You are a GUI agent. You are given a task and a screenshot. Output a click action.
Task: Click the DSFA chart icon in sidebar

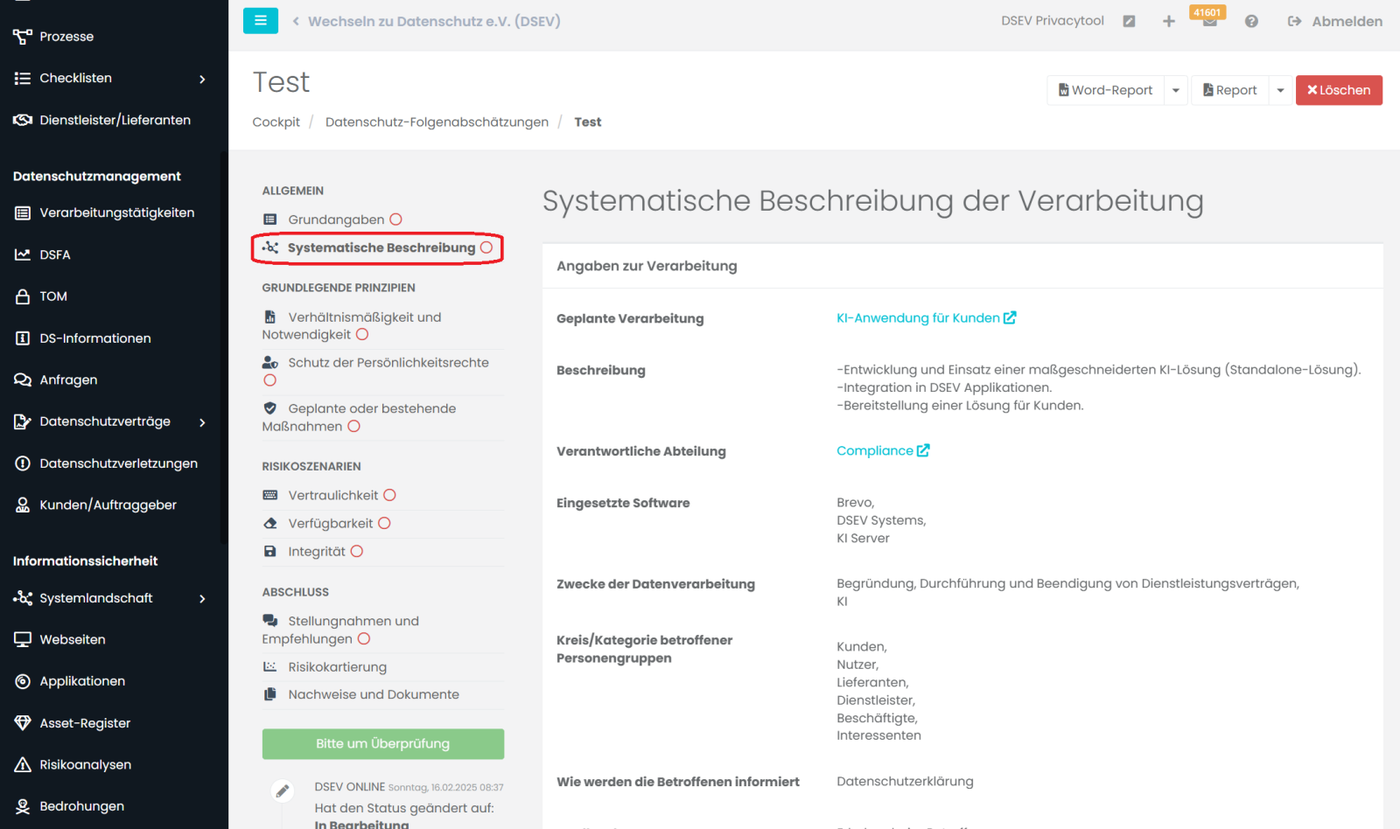coord(22,255)
